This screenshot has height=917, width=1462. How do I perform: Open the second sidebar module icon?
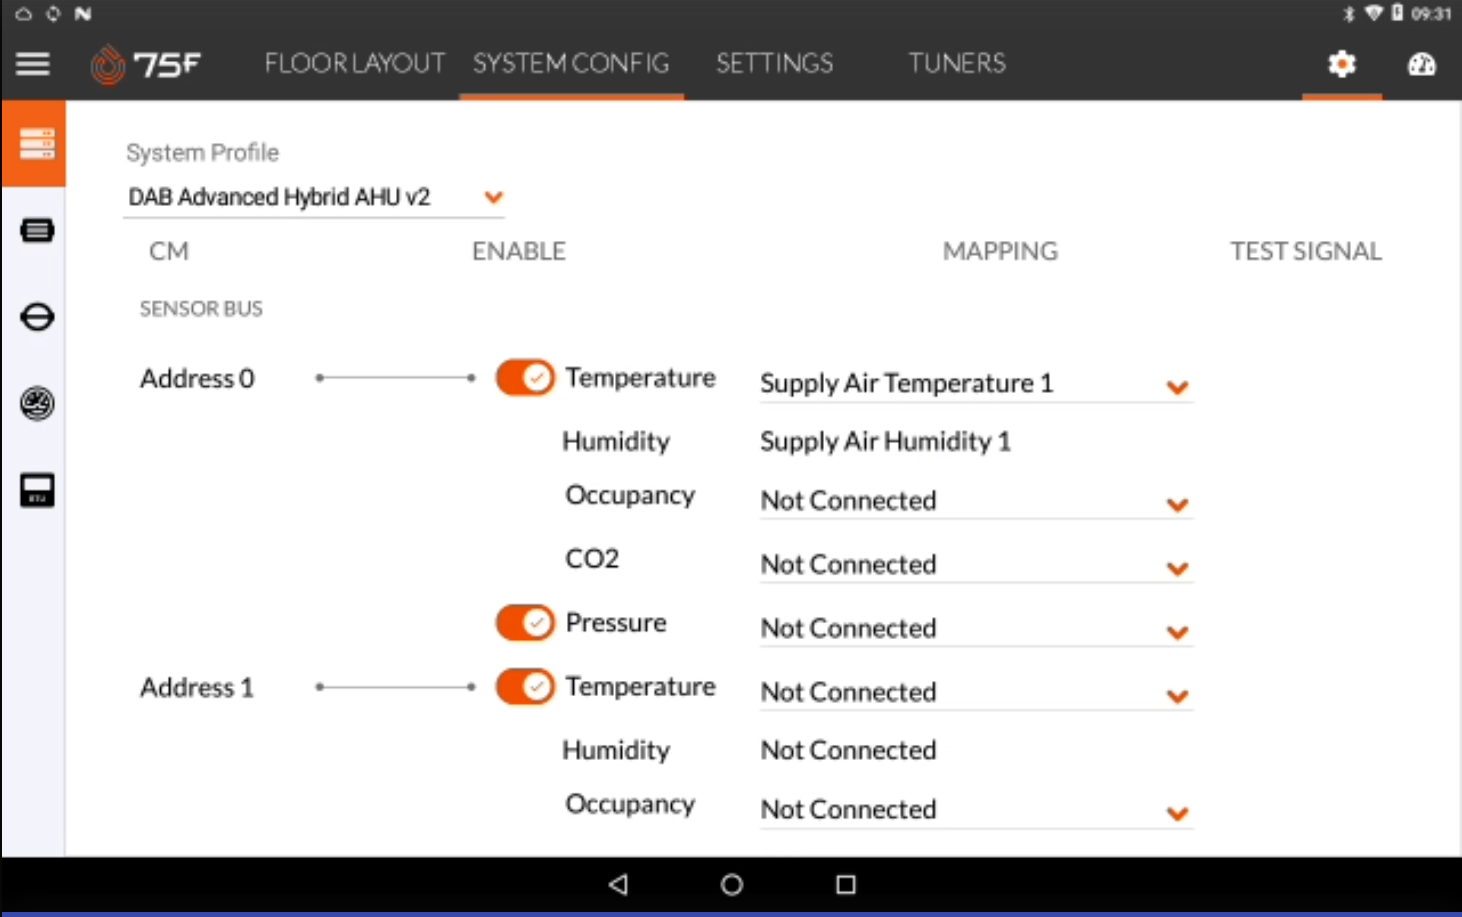(x=37, y=230)
